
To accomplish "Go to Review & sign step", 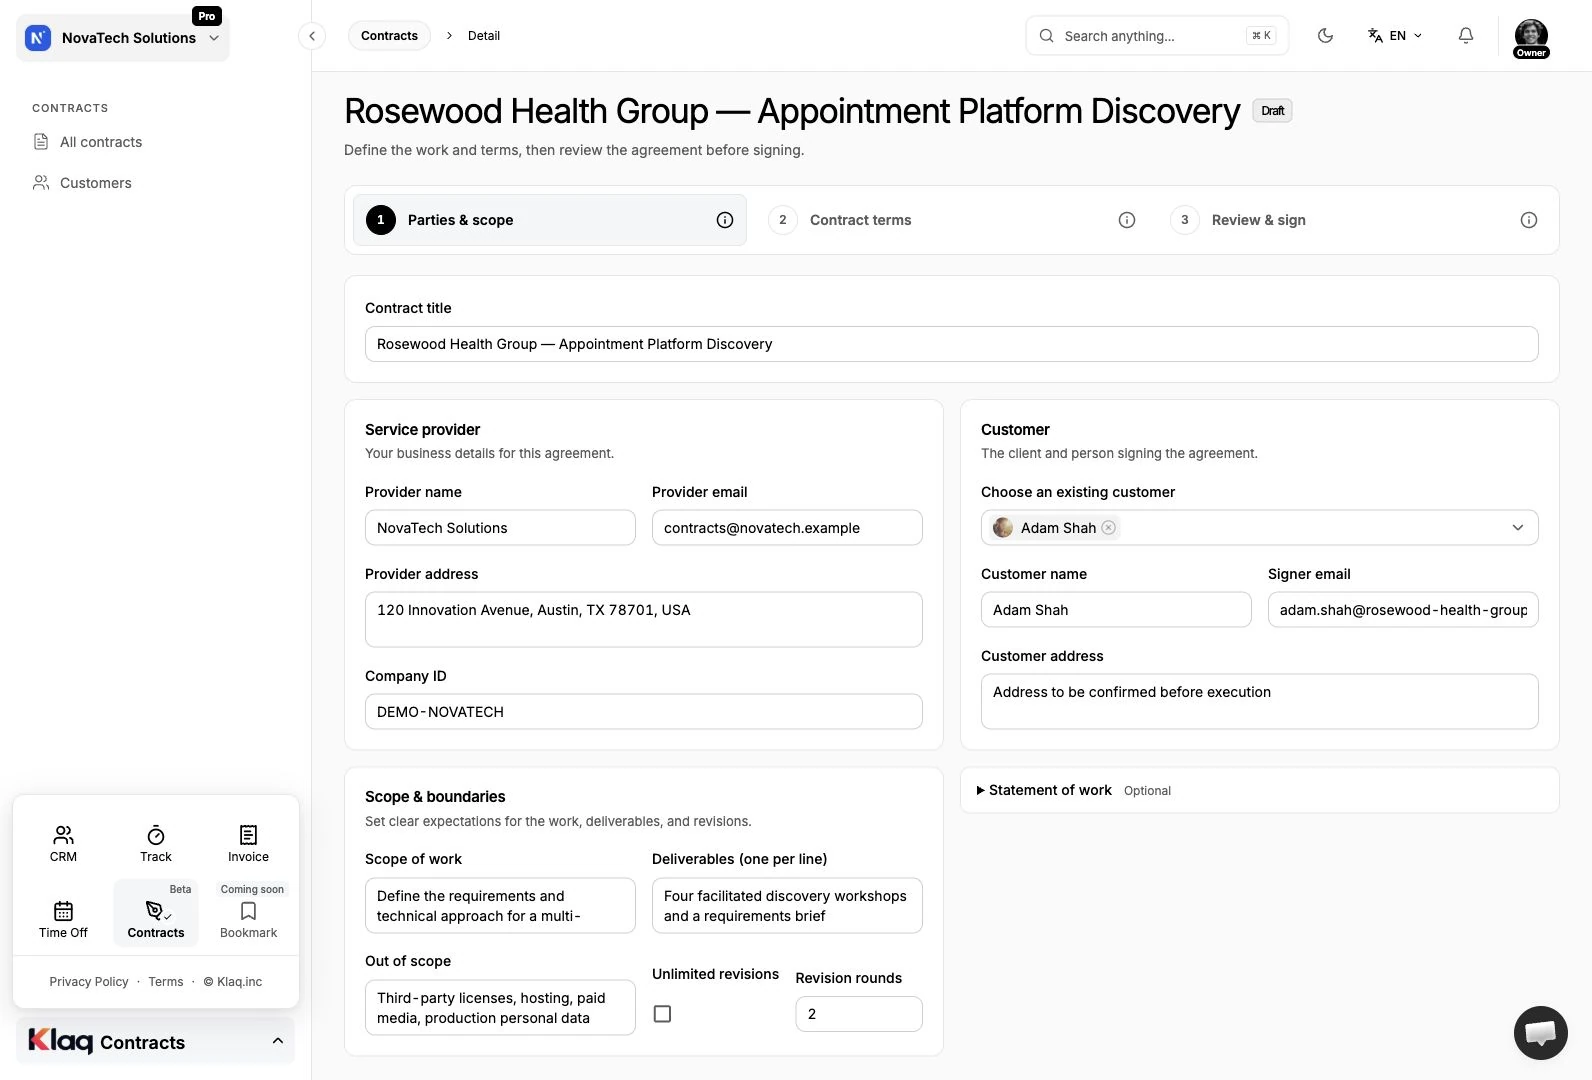I will click(x=1354, y=220).
